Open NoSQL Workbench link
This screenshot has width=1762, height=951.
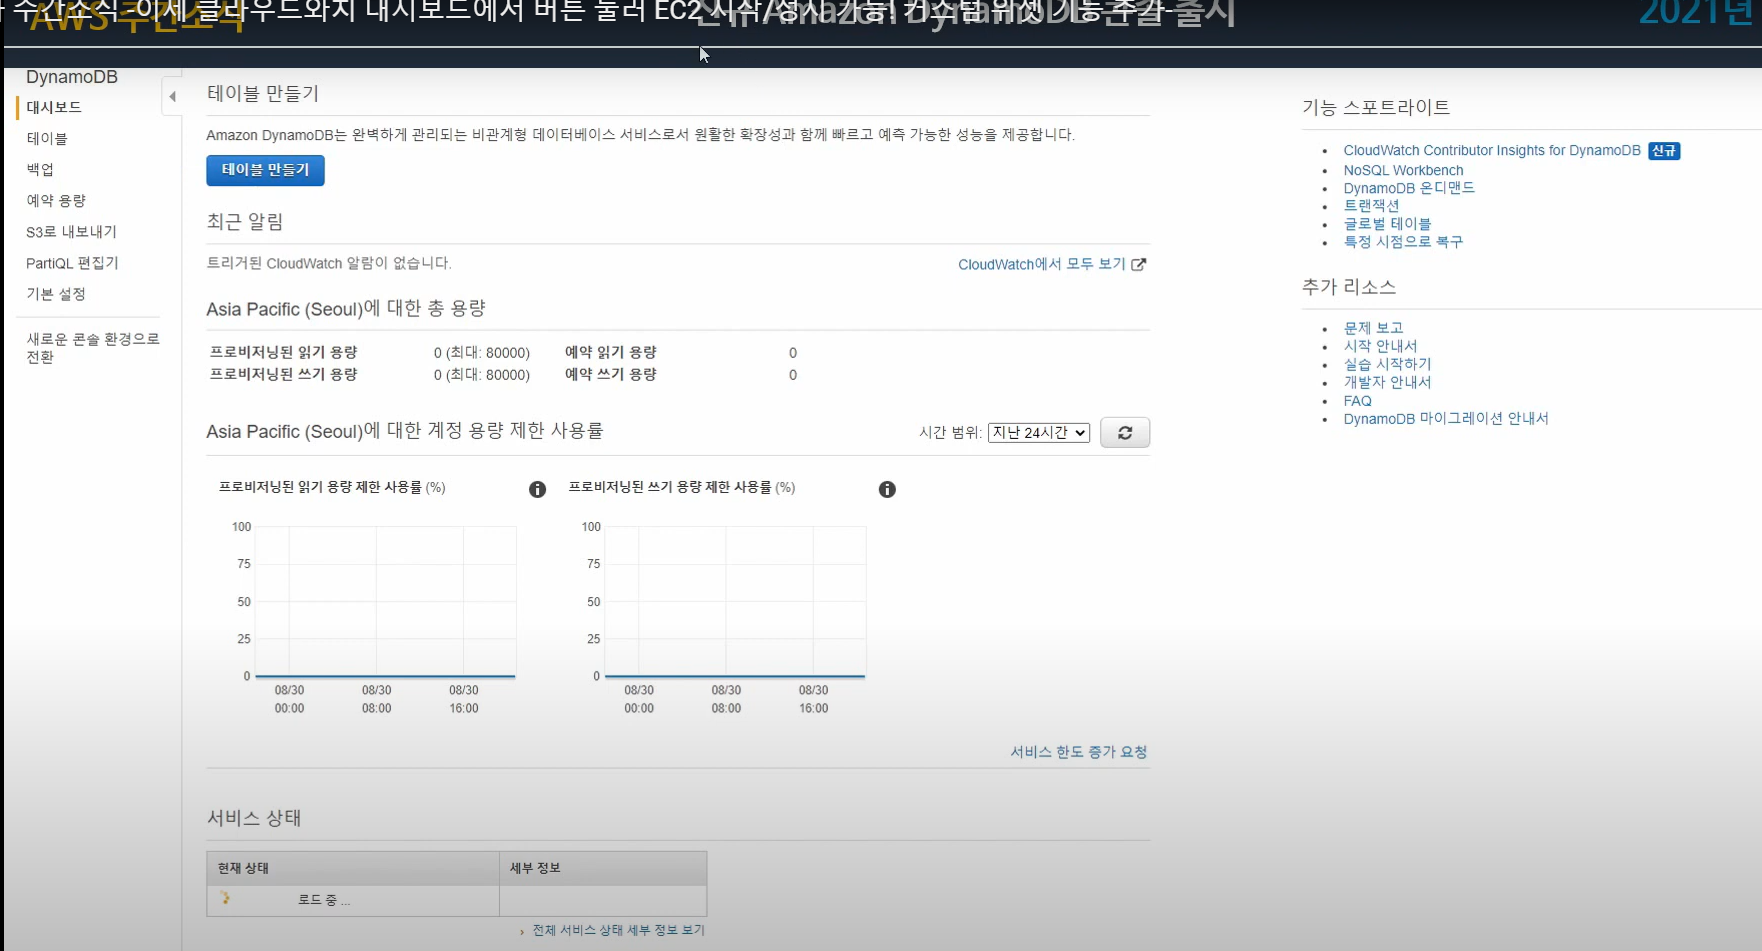tap(1403, 170)
